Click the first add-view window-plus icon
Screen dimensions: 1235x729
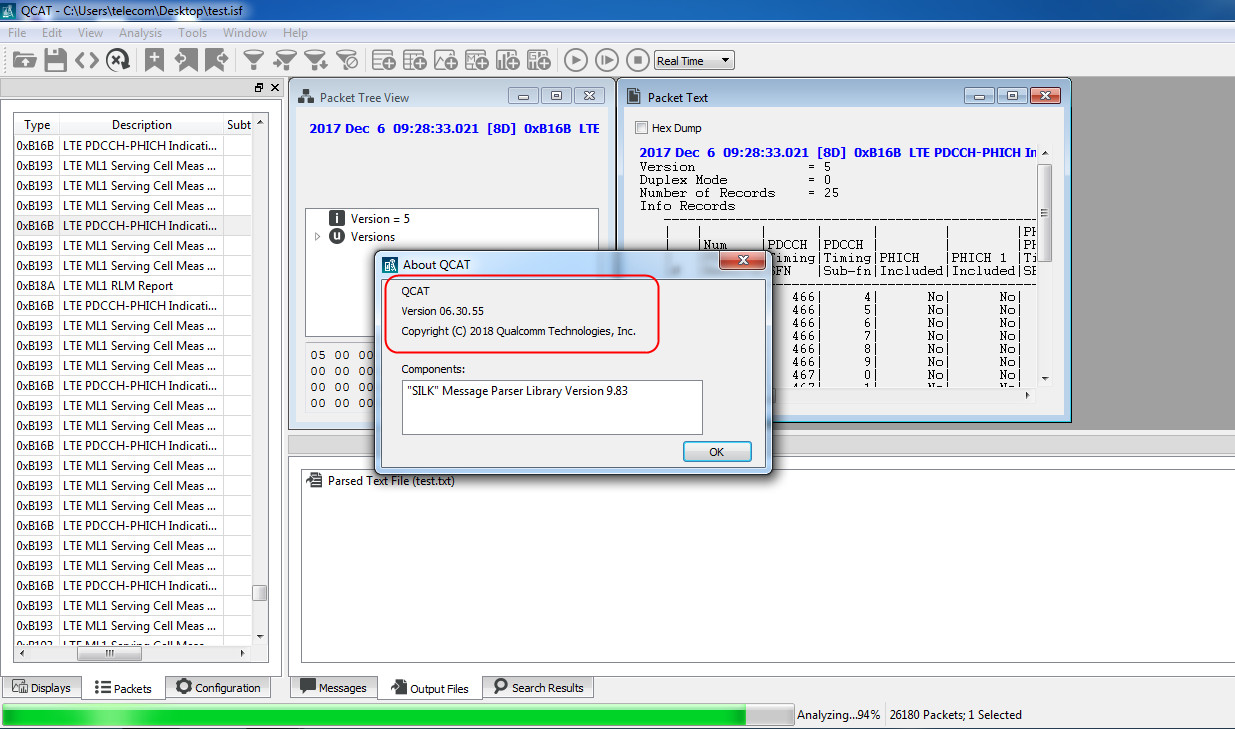click(384, 60)
